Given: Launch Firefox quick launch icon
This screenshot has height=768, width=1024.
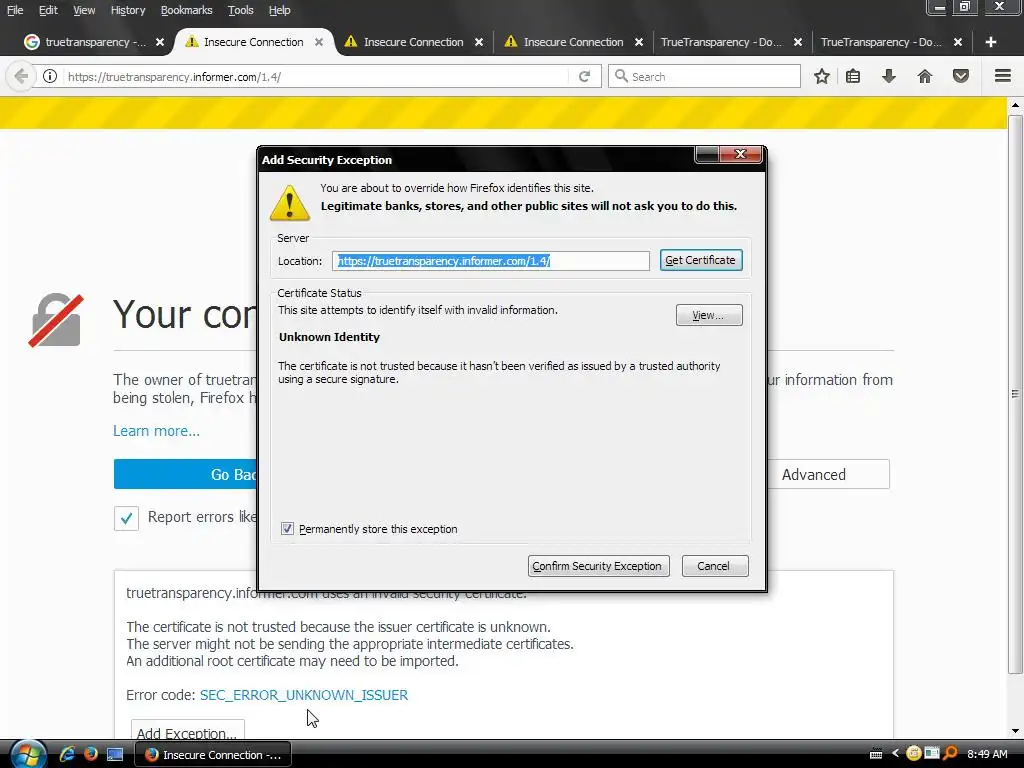Looking at the screenshot, I should (90, 754).
